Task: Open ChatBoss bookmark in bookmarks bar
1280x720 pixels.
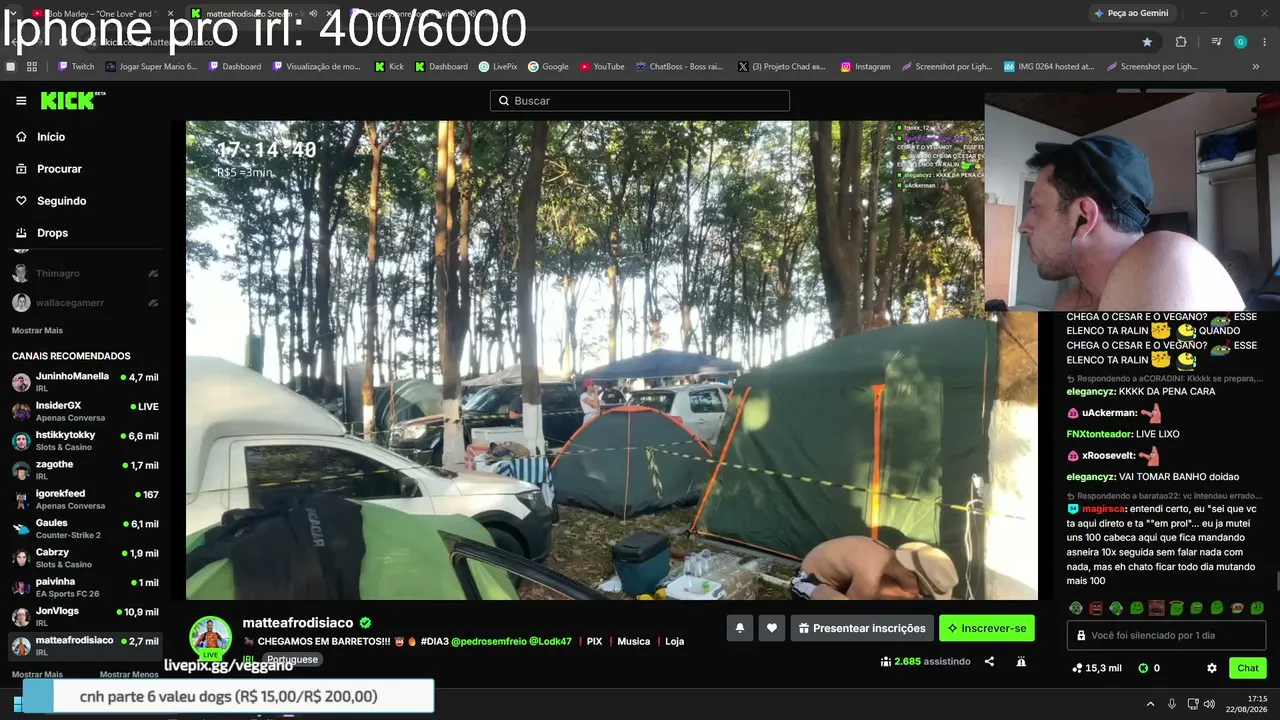Action: coord(679,67)
